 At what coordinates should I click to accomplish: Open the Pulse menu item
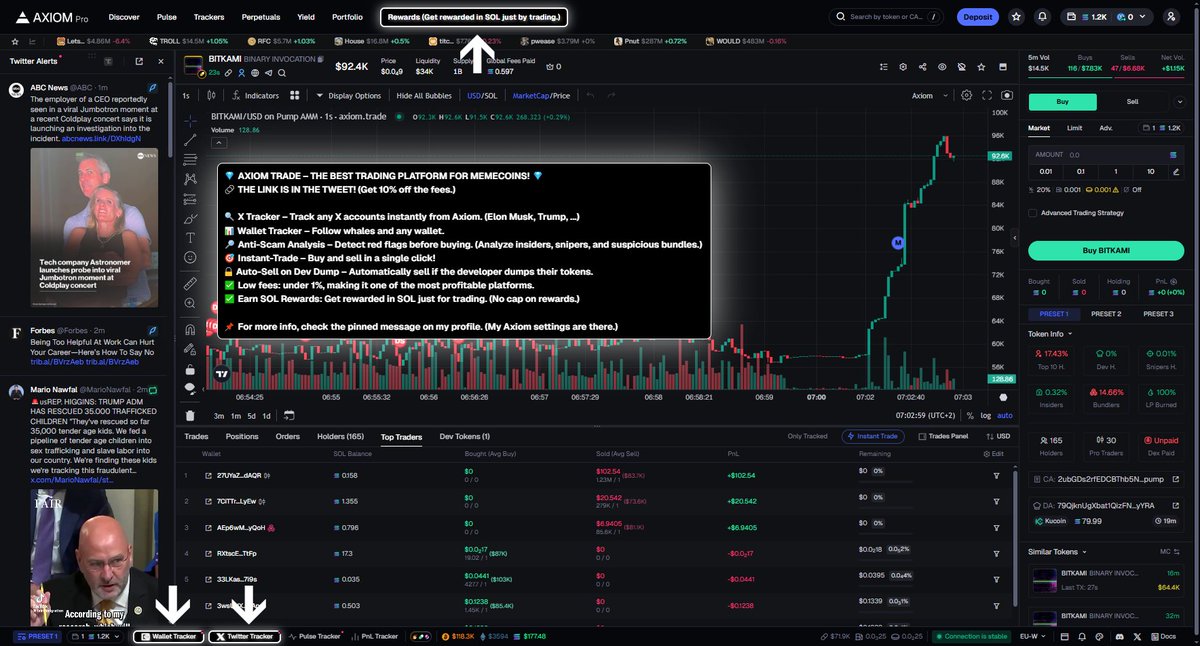point(167,17)
